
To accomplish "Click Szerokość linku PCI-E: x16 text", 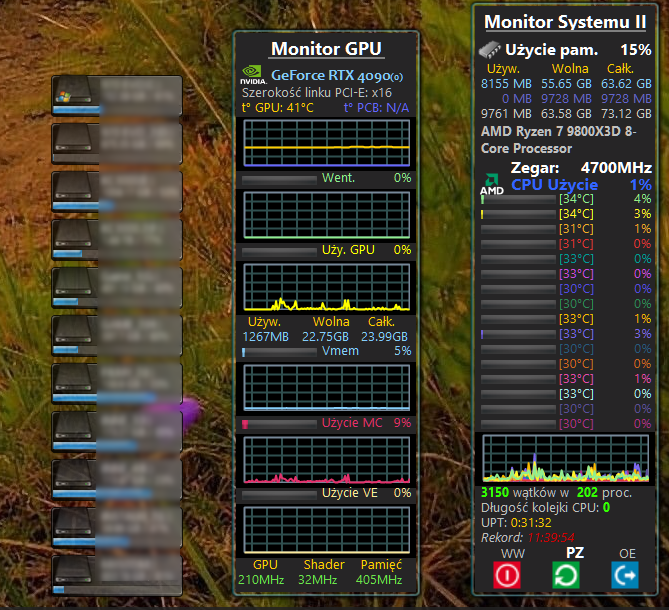I will click(x=317, y=93).
